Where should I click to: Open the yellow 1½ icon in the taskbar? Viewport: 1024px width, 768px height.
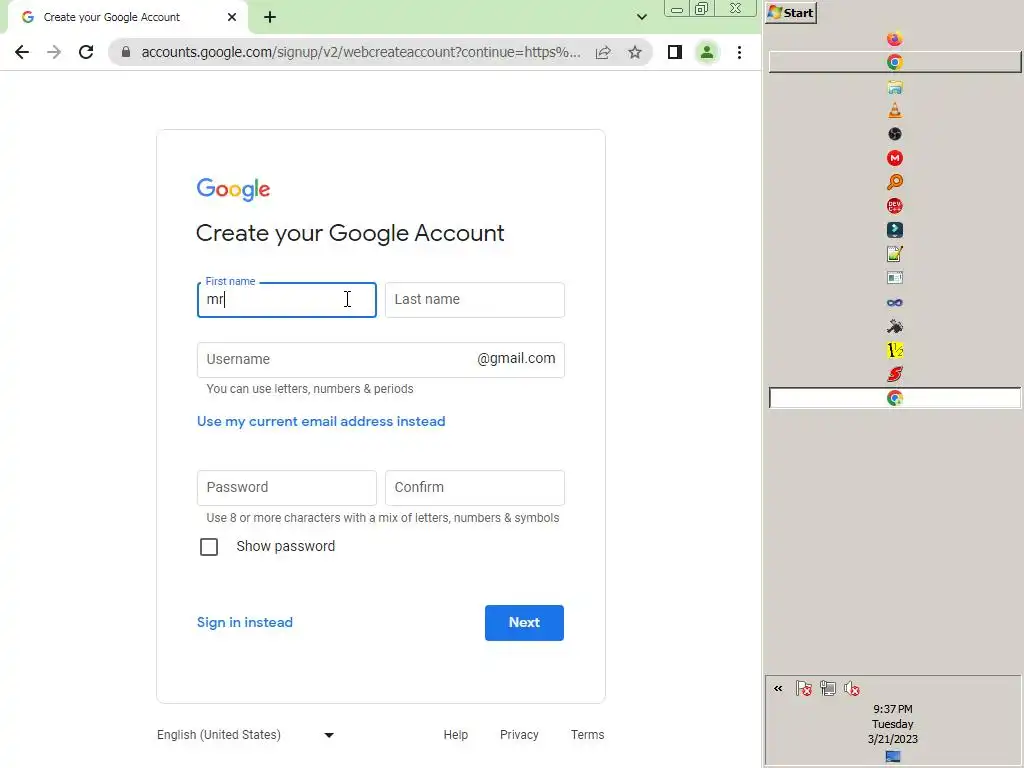[895, 351]
